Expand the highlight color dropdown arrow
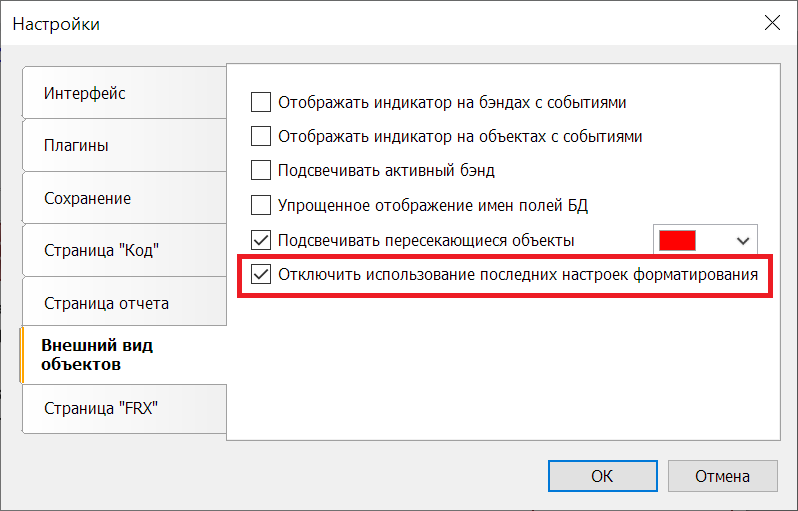798x511 pixels. point(742,240)
